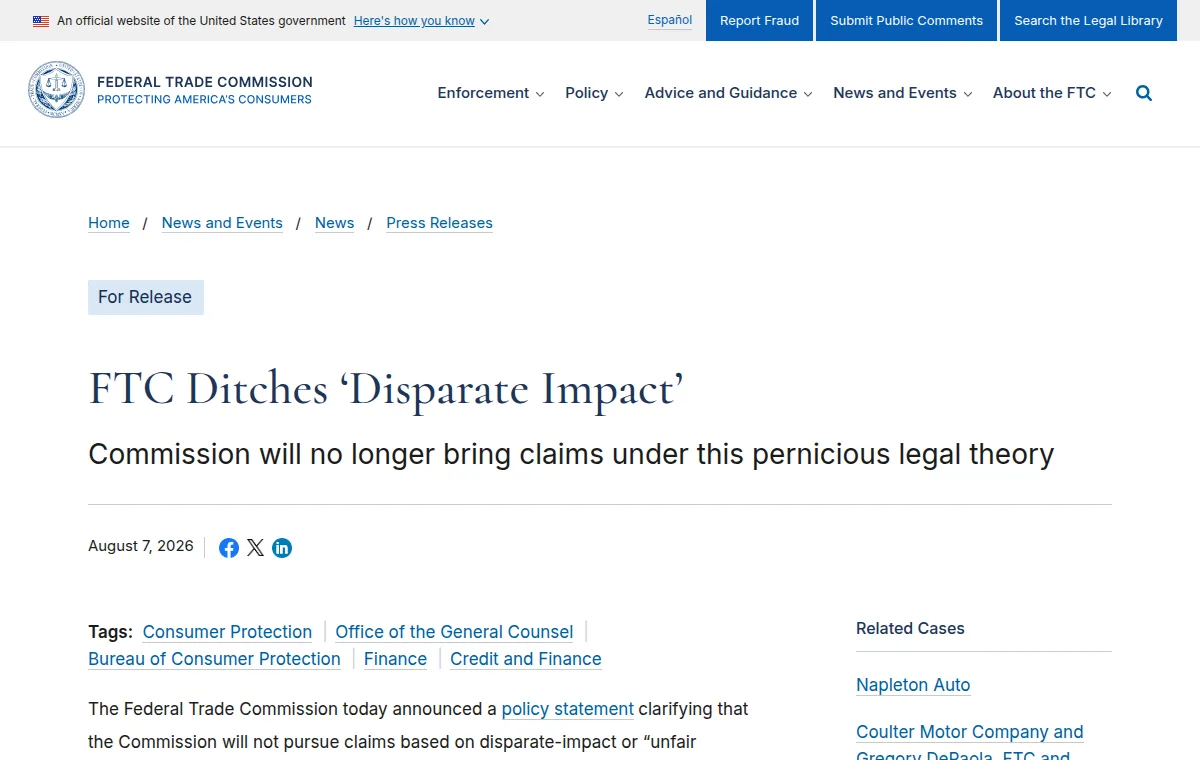This screenshot has height=760, width=1200.
Task: Click the US flag icon in banner
Action: (x=41, y=21)
